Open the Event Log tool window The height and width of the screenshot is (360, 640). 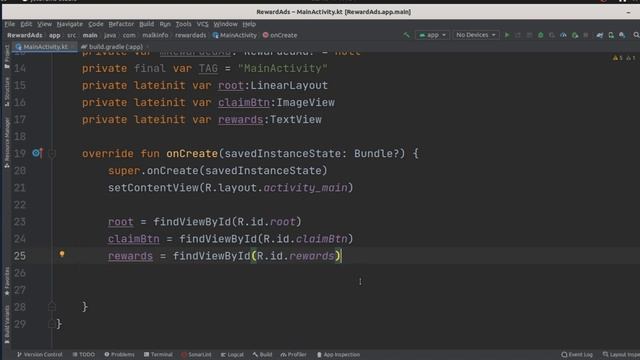pyautogui.click(x=577, y=355)
